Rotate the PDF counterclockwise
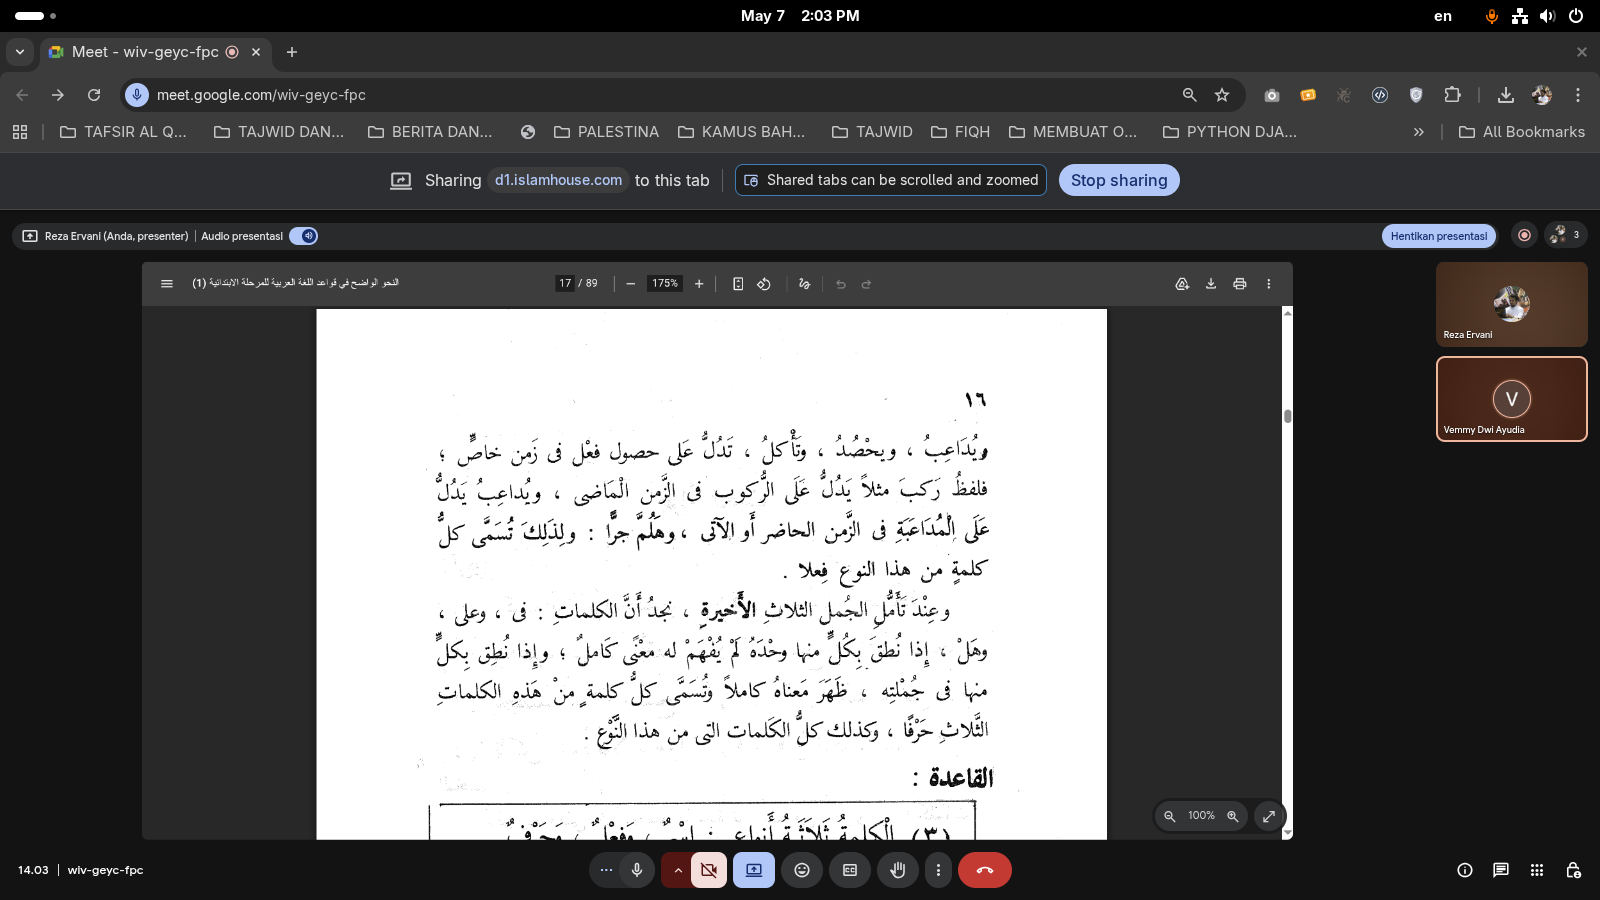 764,284
